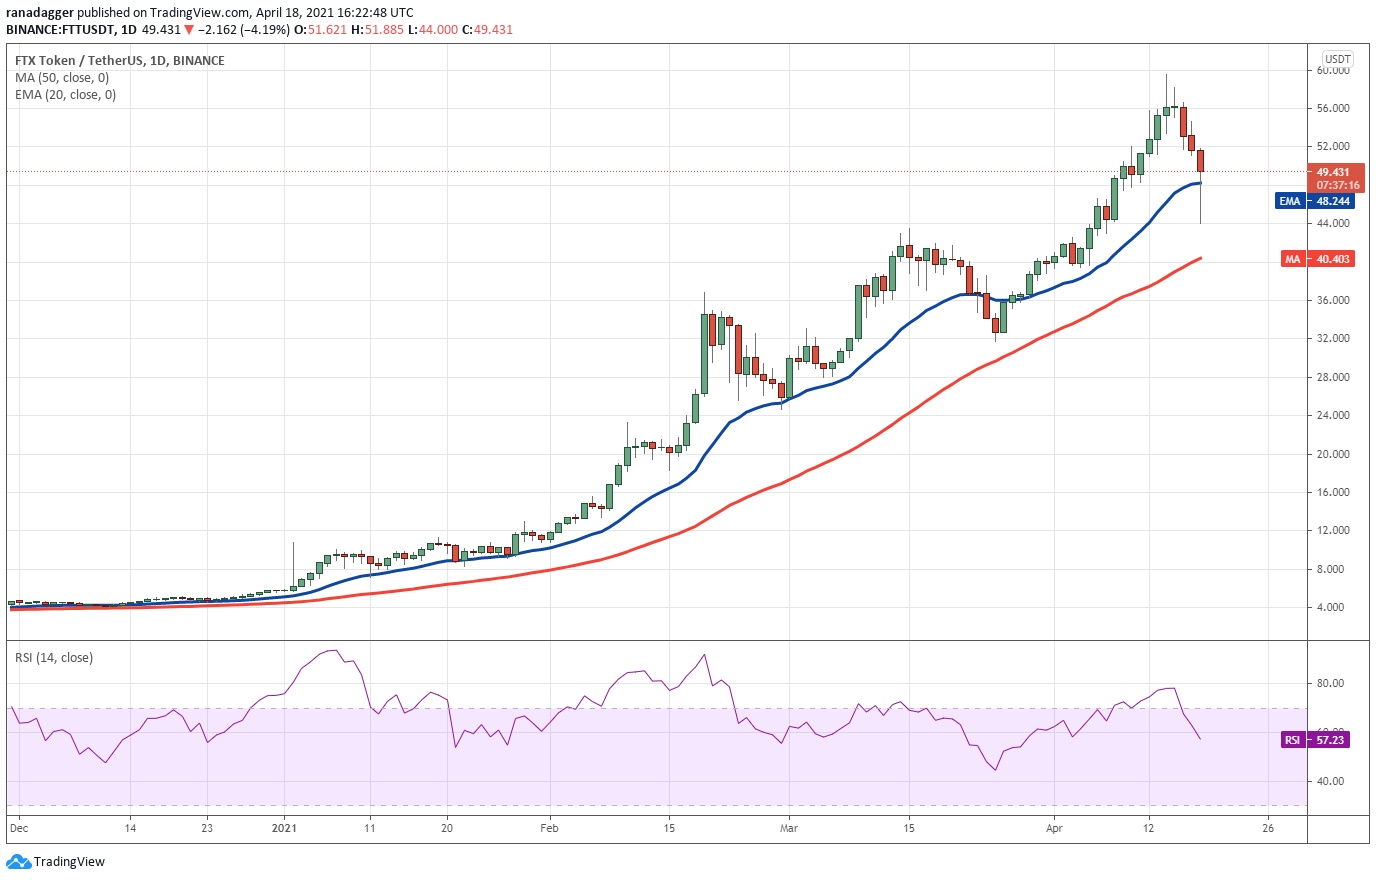Click the 80.00 RSI axis label
Image resolution: width=1376 pixels, height=880 pixels.
coord(1330,683)
